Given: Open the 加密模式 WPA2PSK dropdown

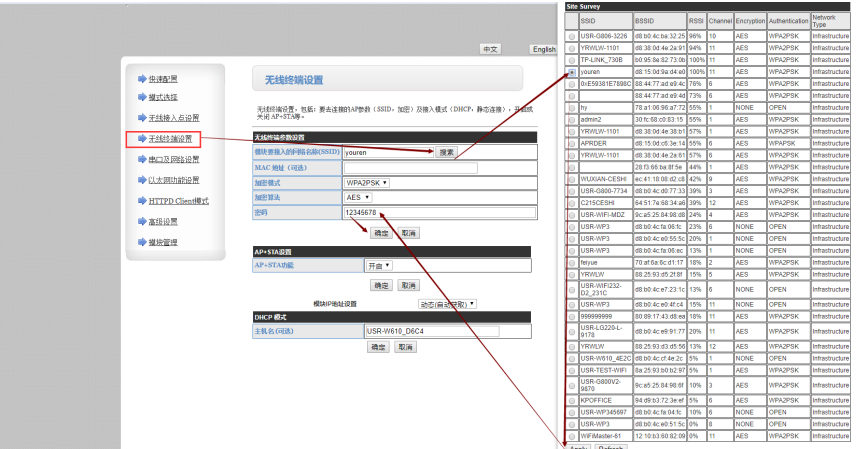Looking at the screenshot, I should pos(366,183).
